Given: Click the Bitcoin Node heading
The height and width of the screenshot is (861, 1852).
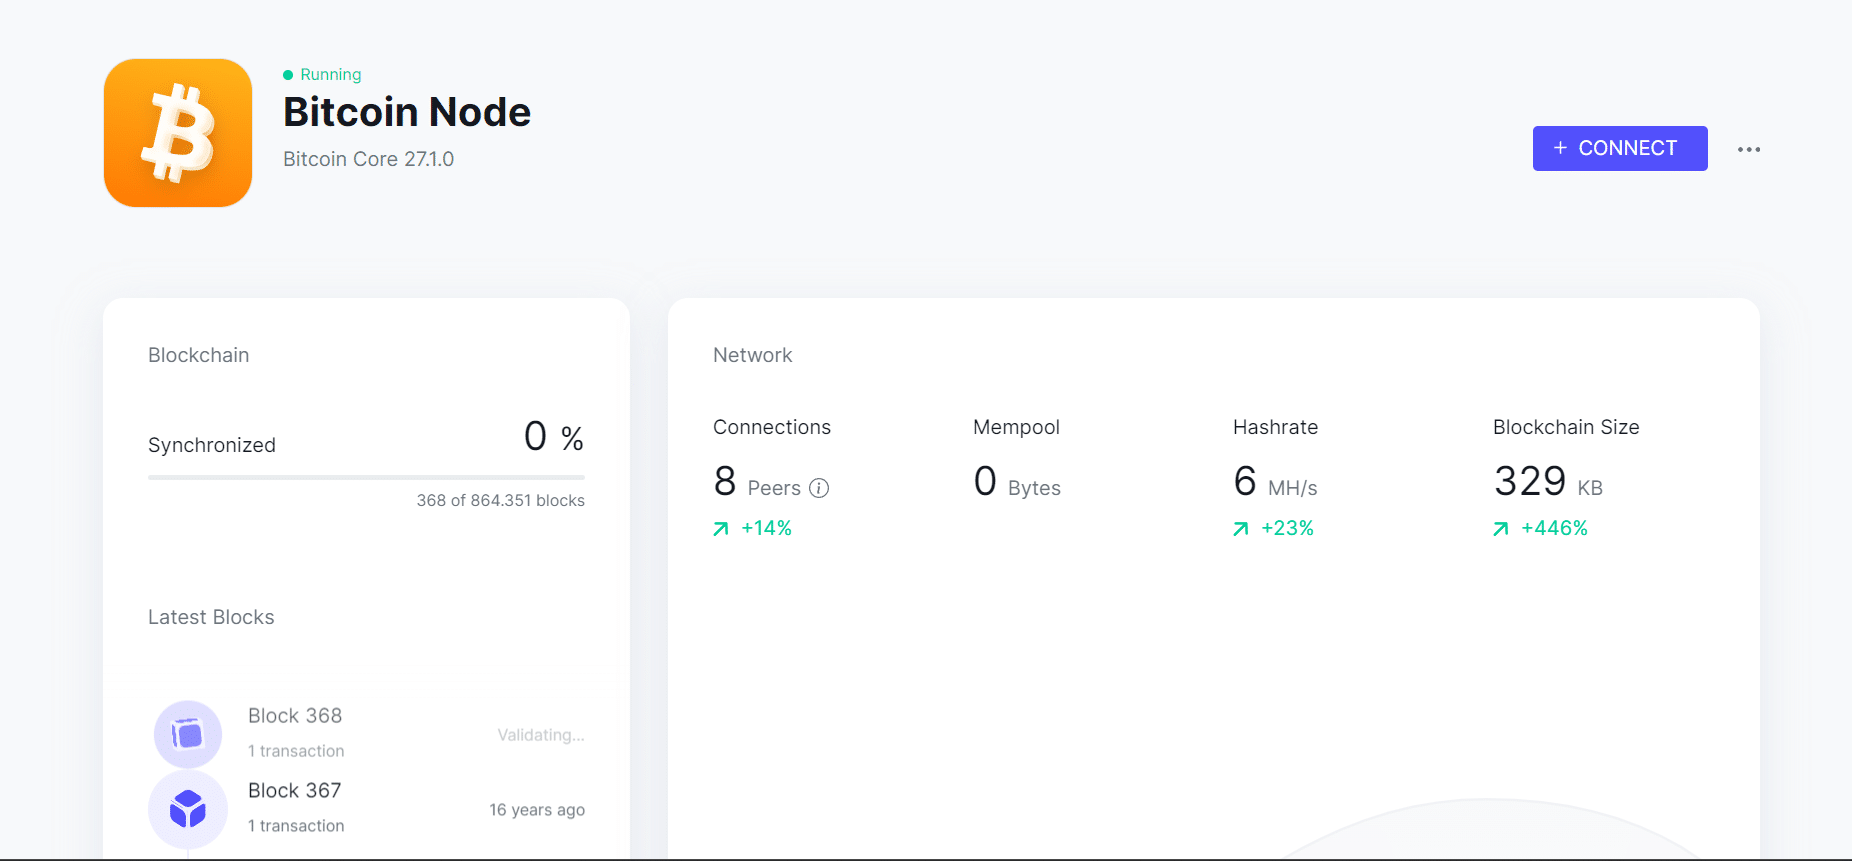Looking at the screenshot, I should pos(407,112).
